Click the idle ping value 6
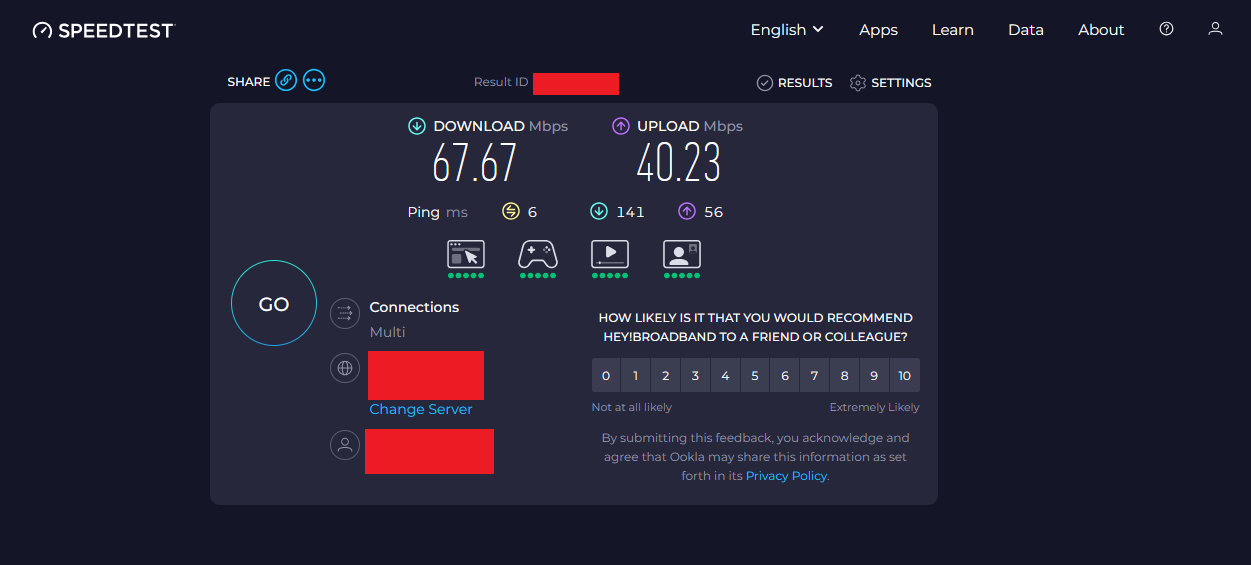 [x=533, y=212]
